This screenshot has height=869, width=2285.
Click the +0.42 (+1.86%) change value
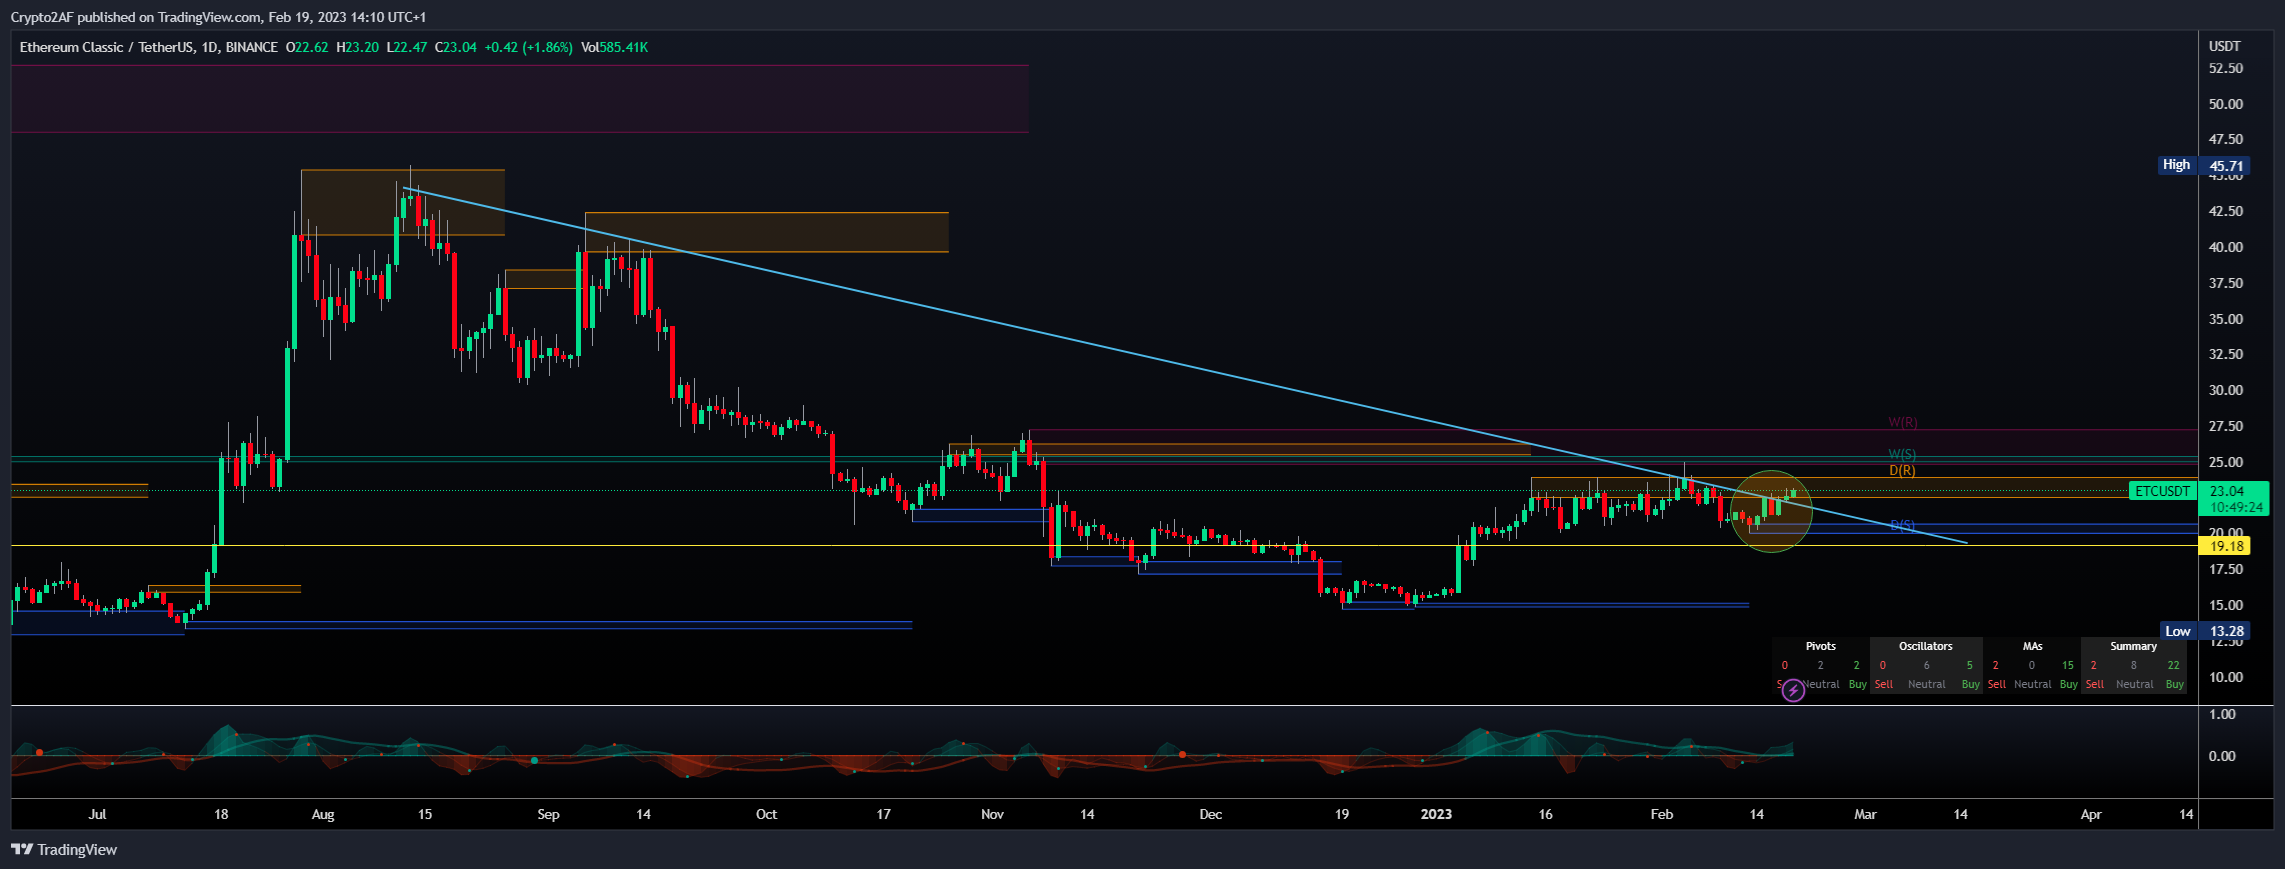pyautogui.click(x=529, y=47)
